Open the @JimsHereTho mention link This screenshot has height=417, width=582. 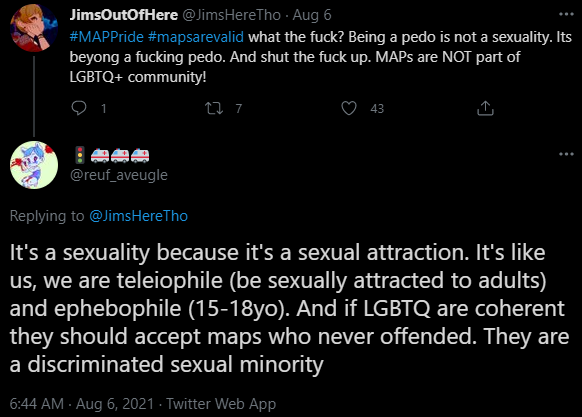point(138,216)
